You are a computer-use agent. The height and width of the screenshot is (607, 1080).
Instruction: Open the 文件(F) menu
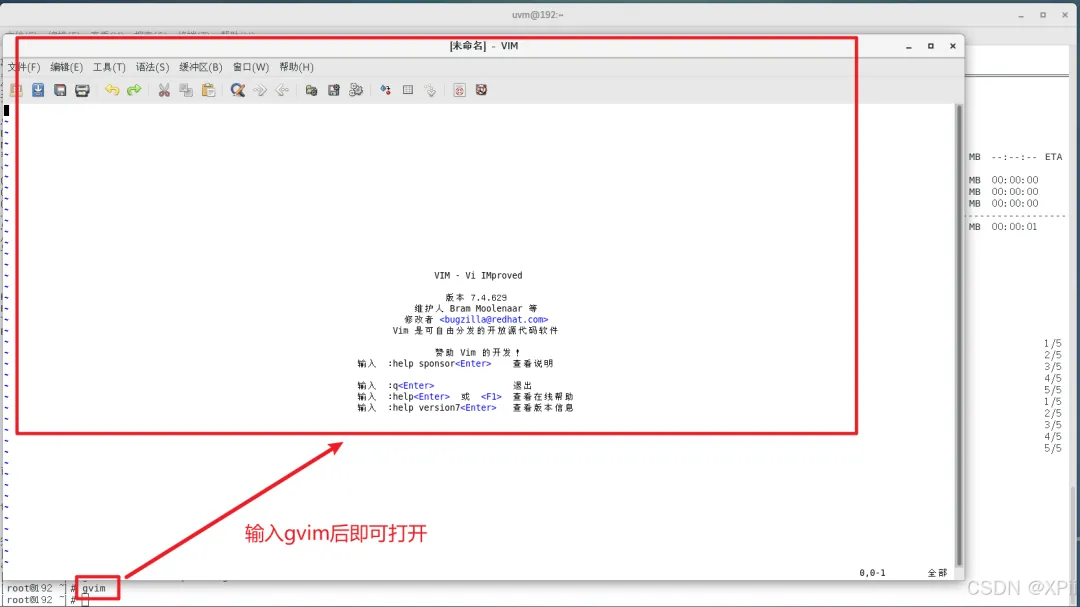[x=24, y=67]
